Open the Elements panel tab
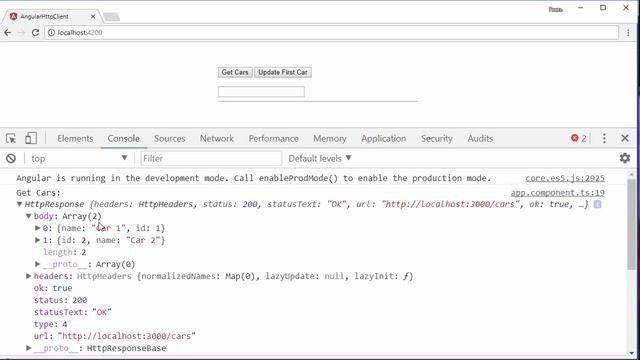This screenshot has width=640, height=360. point(75,139)
